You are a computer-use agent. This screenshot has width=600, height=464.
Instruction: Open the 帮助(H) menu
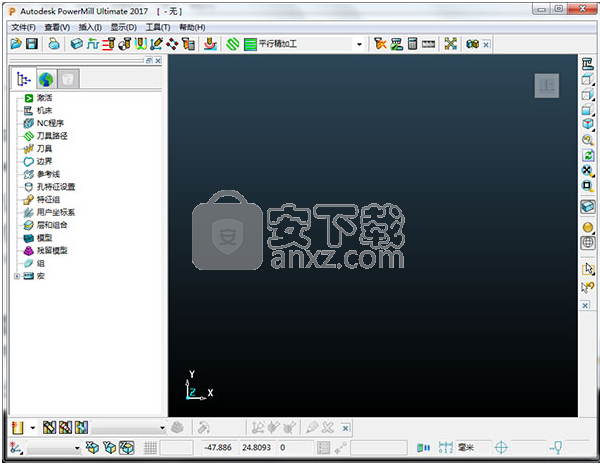coord(192,28)
